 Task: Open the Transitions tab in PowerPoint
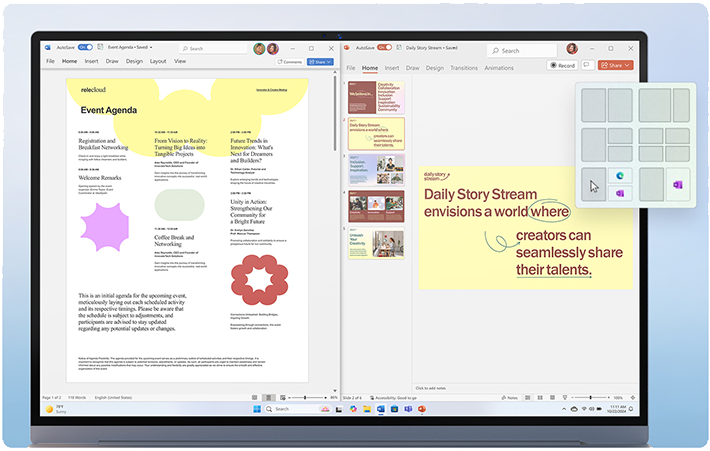tap(464, 68)
